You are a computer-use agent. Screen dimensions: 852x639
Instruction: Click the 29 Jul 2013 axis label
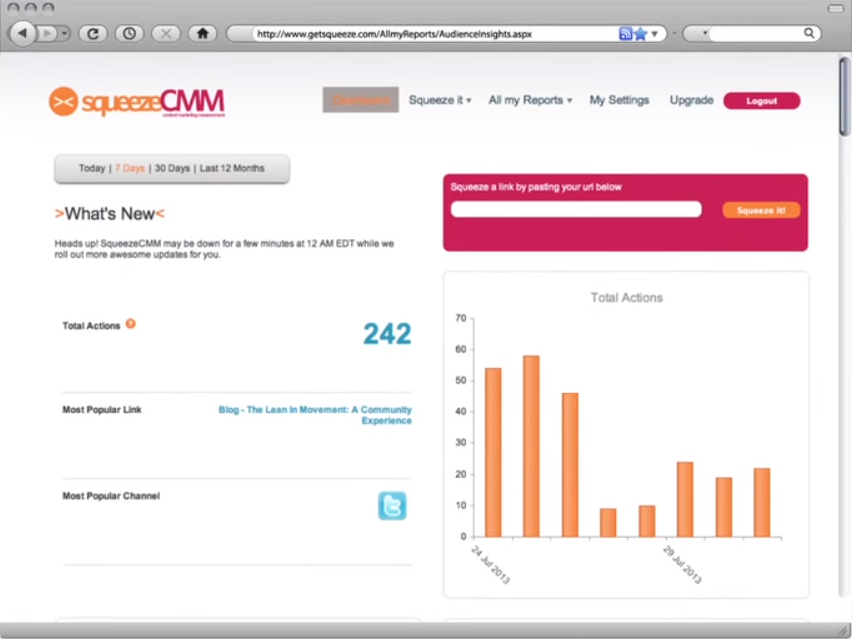(682, 565)
